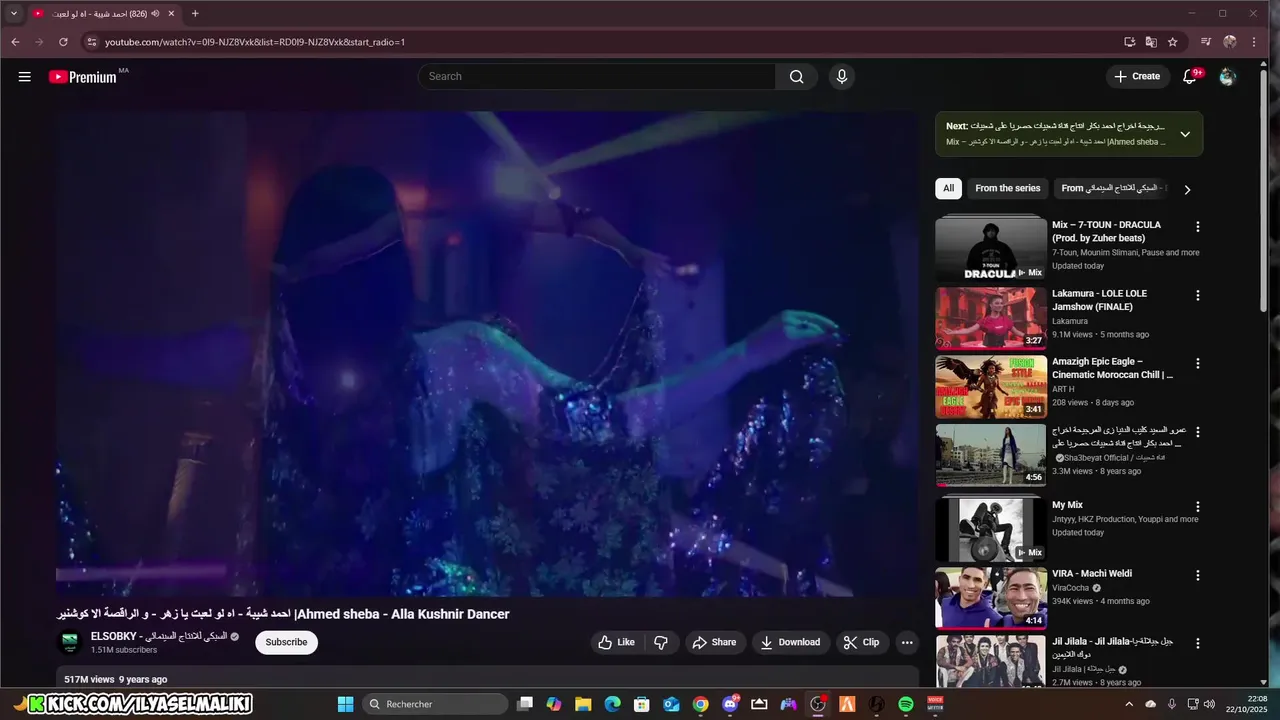Open Windows Start menu

click(345, 704)
